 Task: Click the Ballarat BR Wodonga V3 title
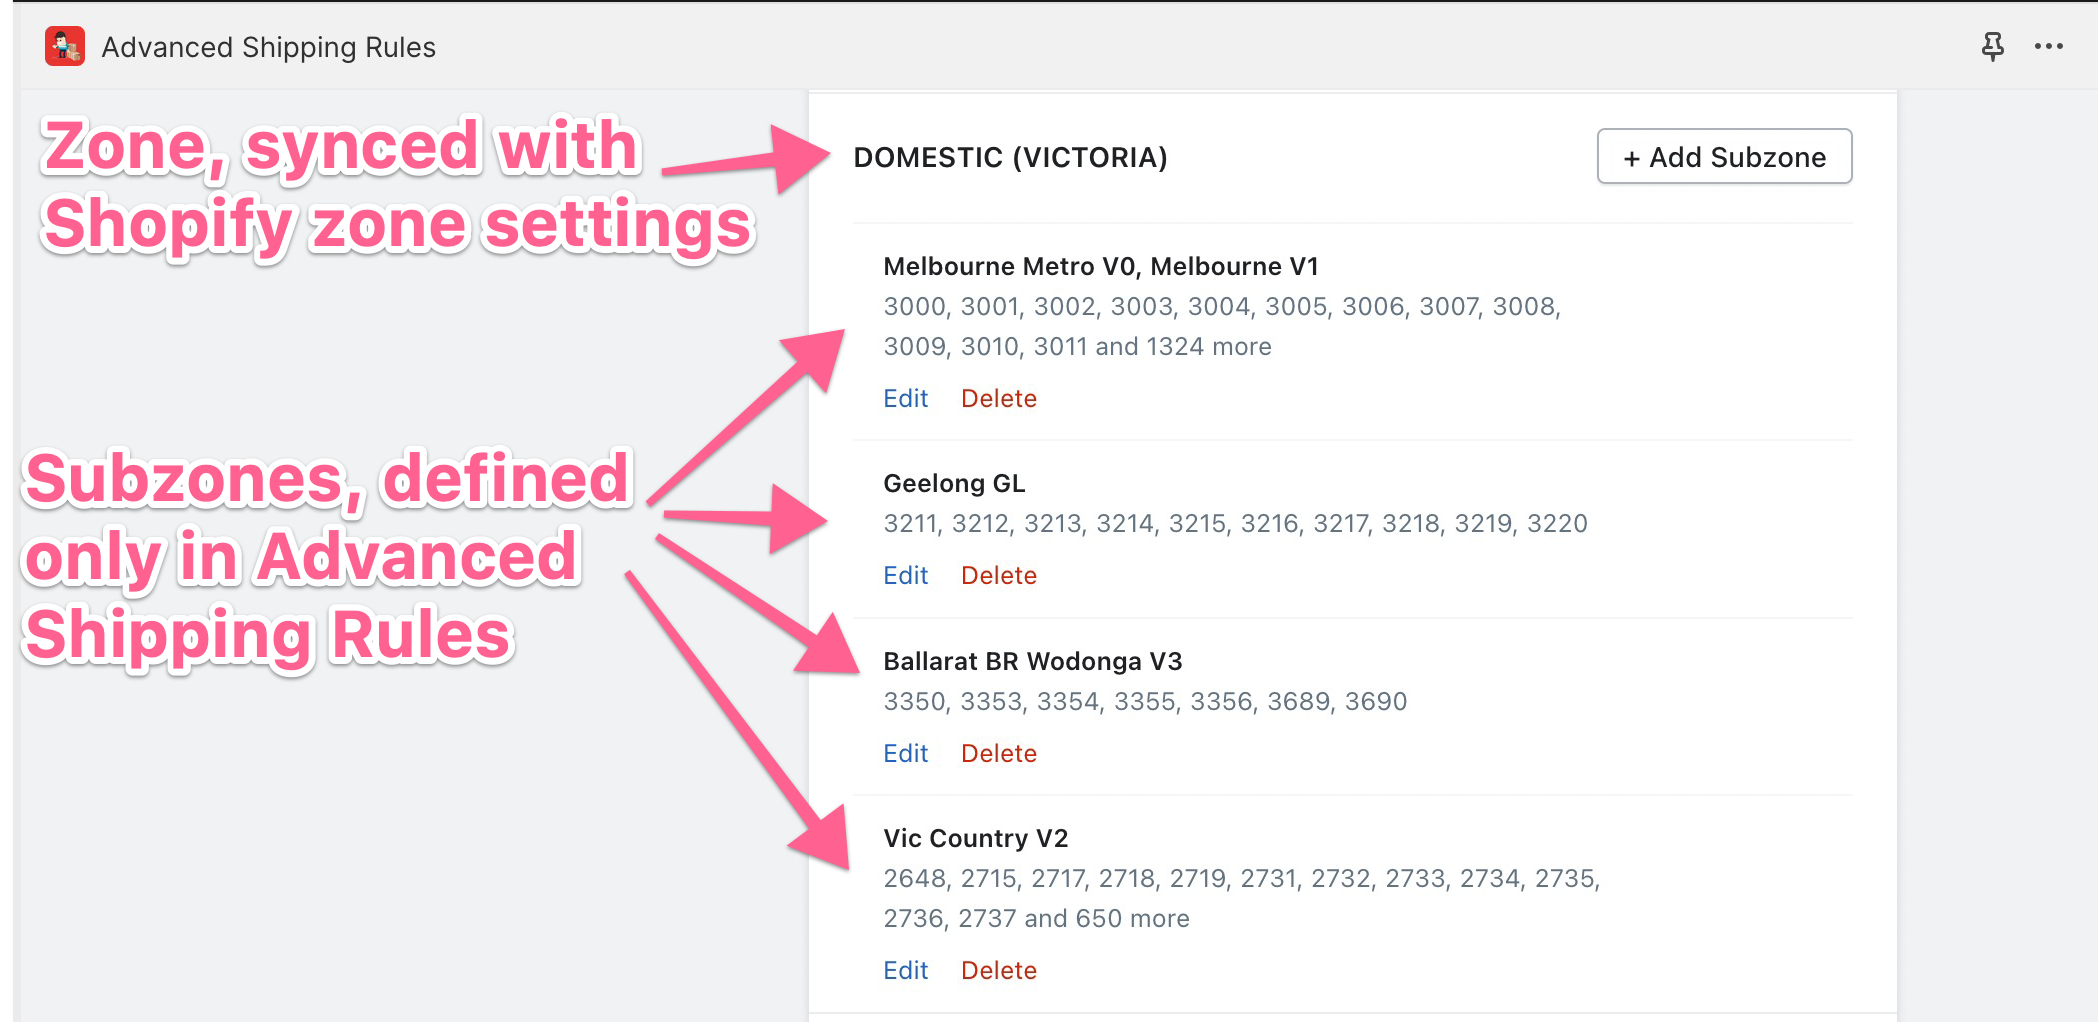pyautogui.click(x=1032, y=661)
